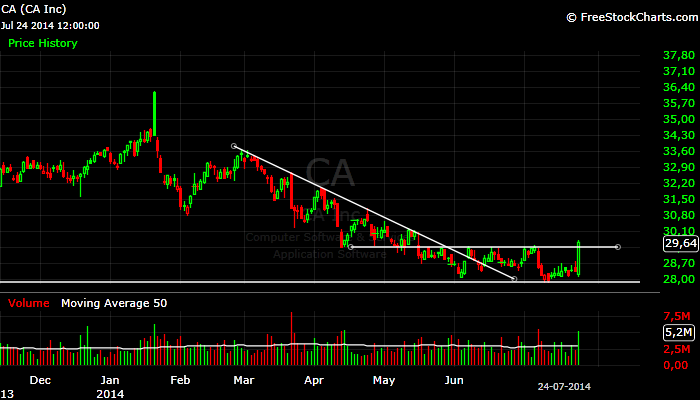Click the FreeStockCharts.com copyright label
Screen dimensions: 700x400
[x=632, y=17]
